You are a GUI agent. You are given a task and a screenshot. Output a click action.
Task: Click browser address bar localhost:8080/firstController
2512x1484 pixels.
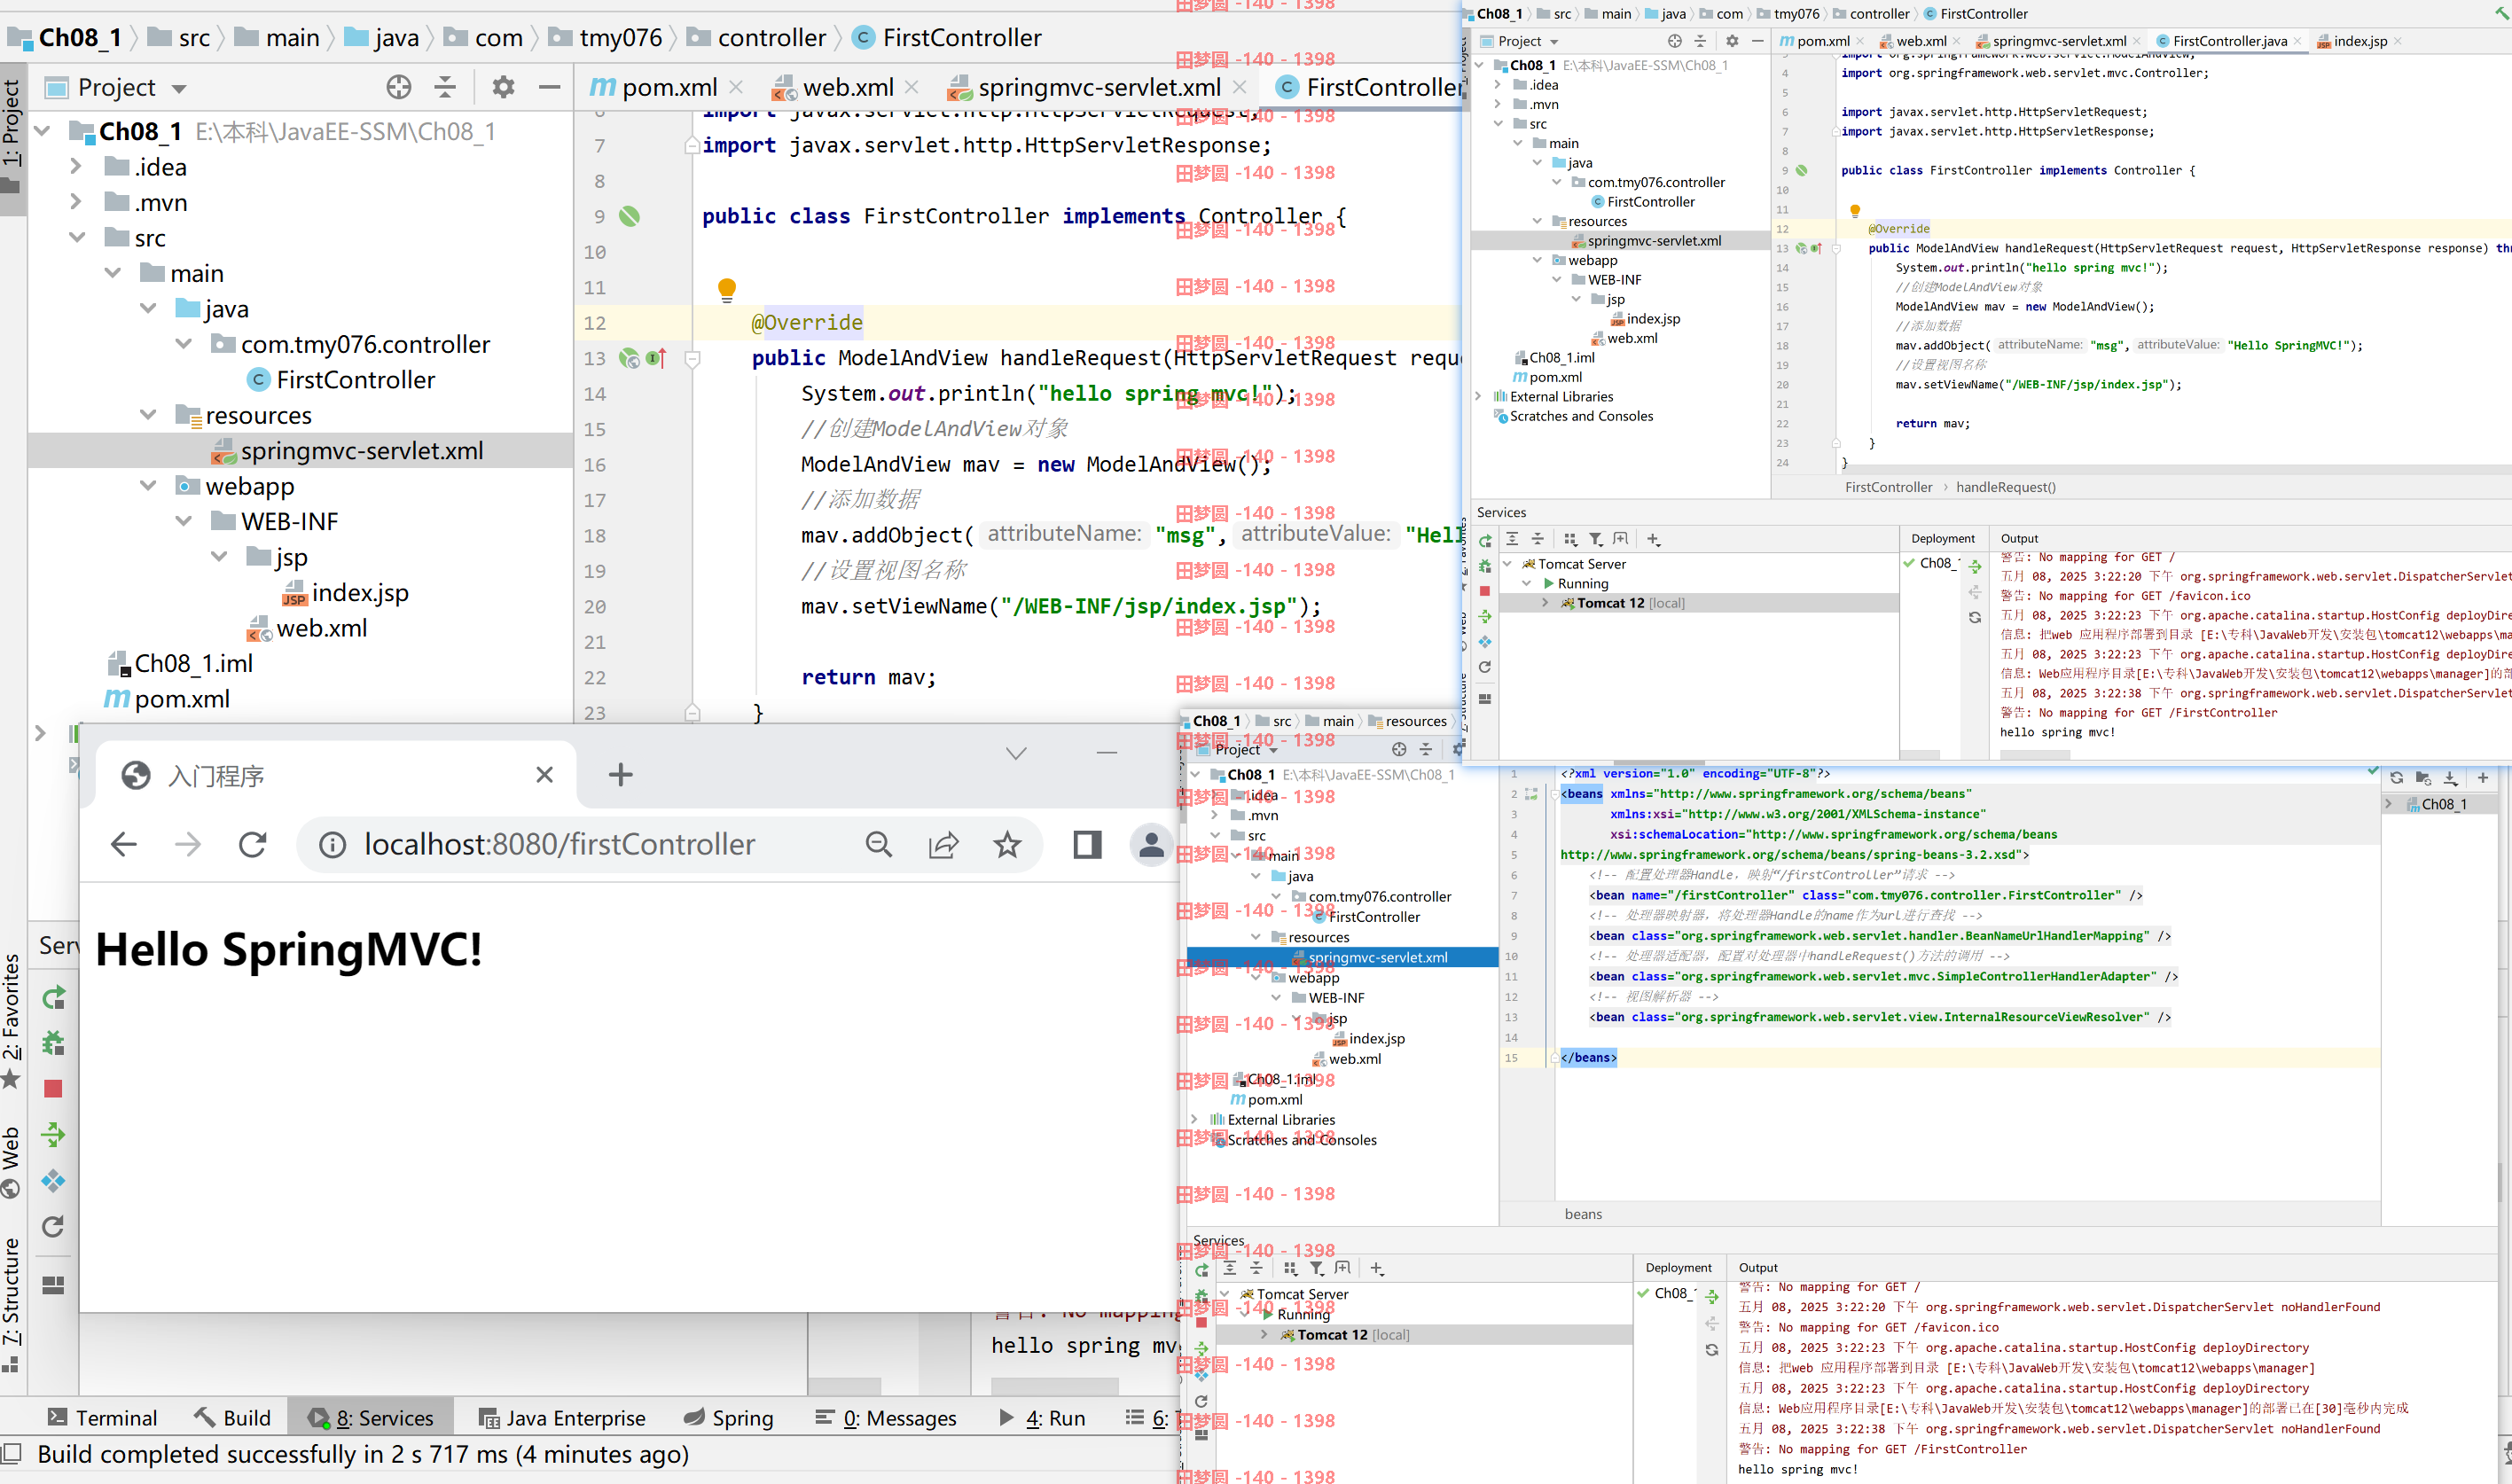pos(559,845)
